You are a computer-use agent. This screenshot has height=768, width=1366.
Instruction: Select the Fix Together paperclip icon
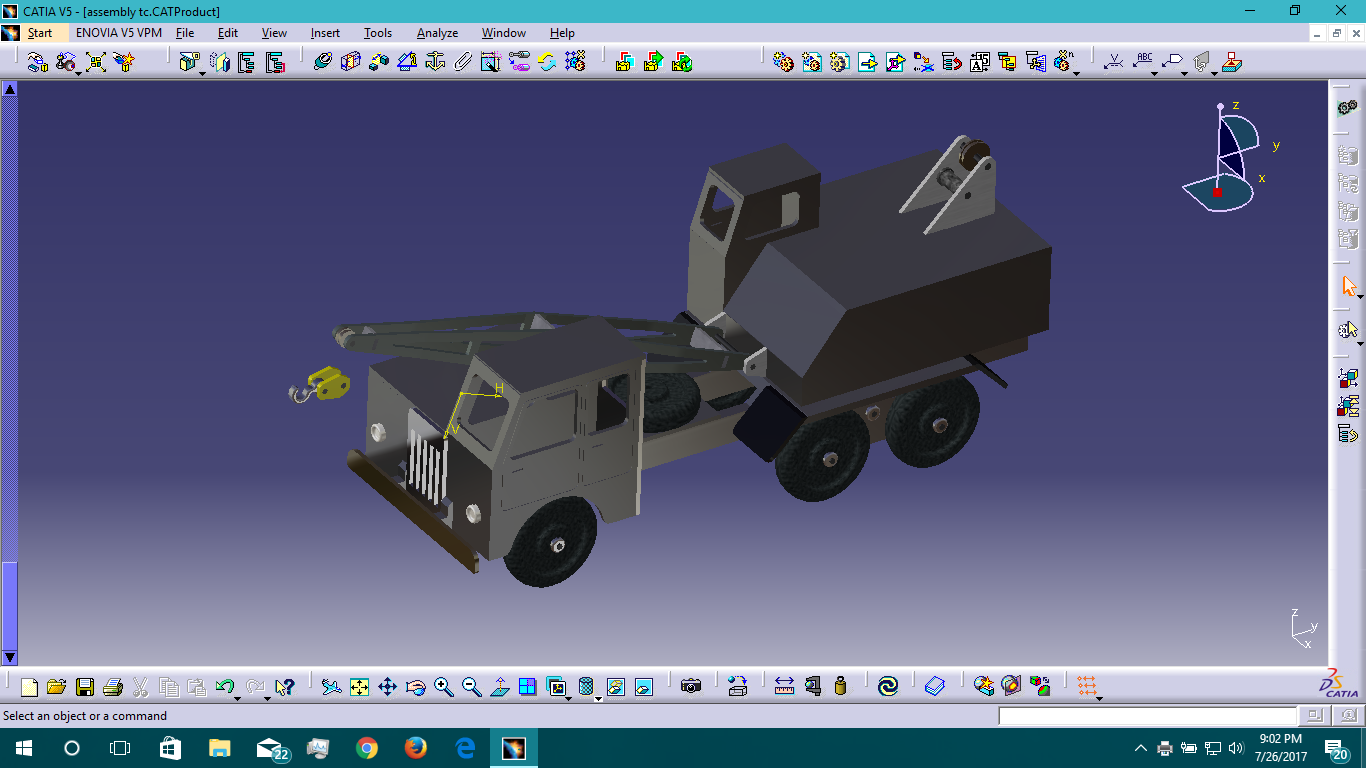462,62
